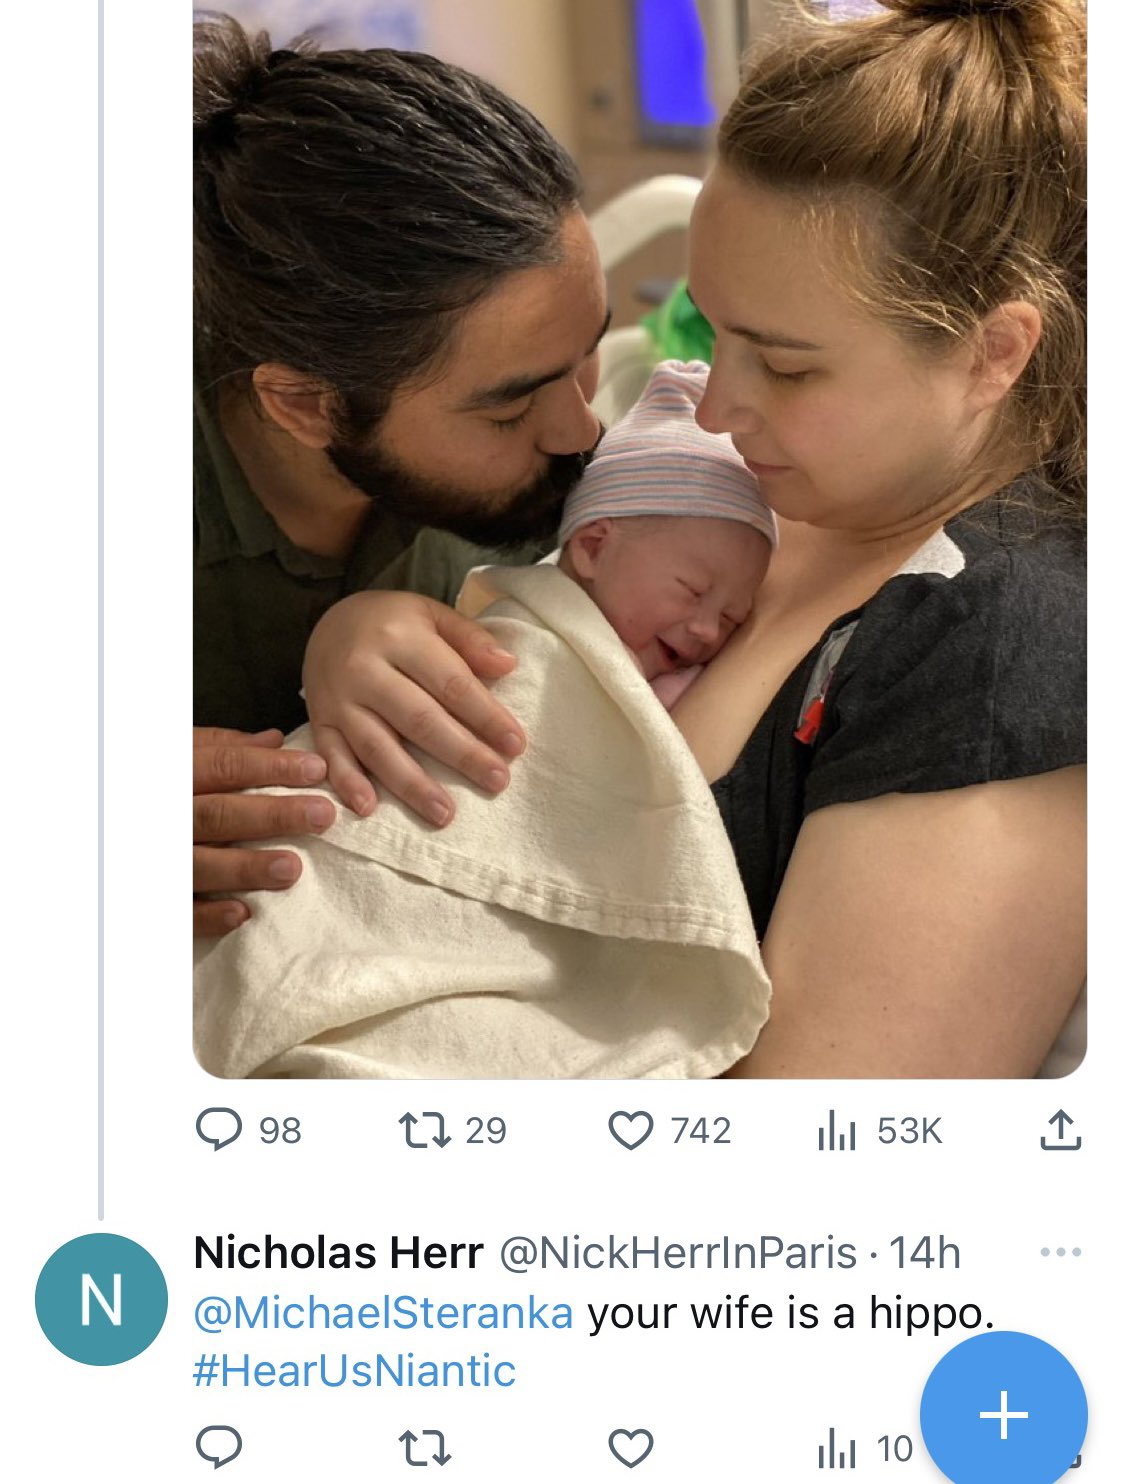This screenshot has height=1484, width=1124.
Task: Open the #HearUsNiantic hashtag
Action: (354, 1370)
